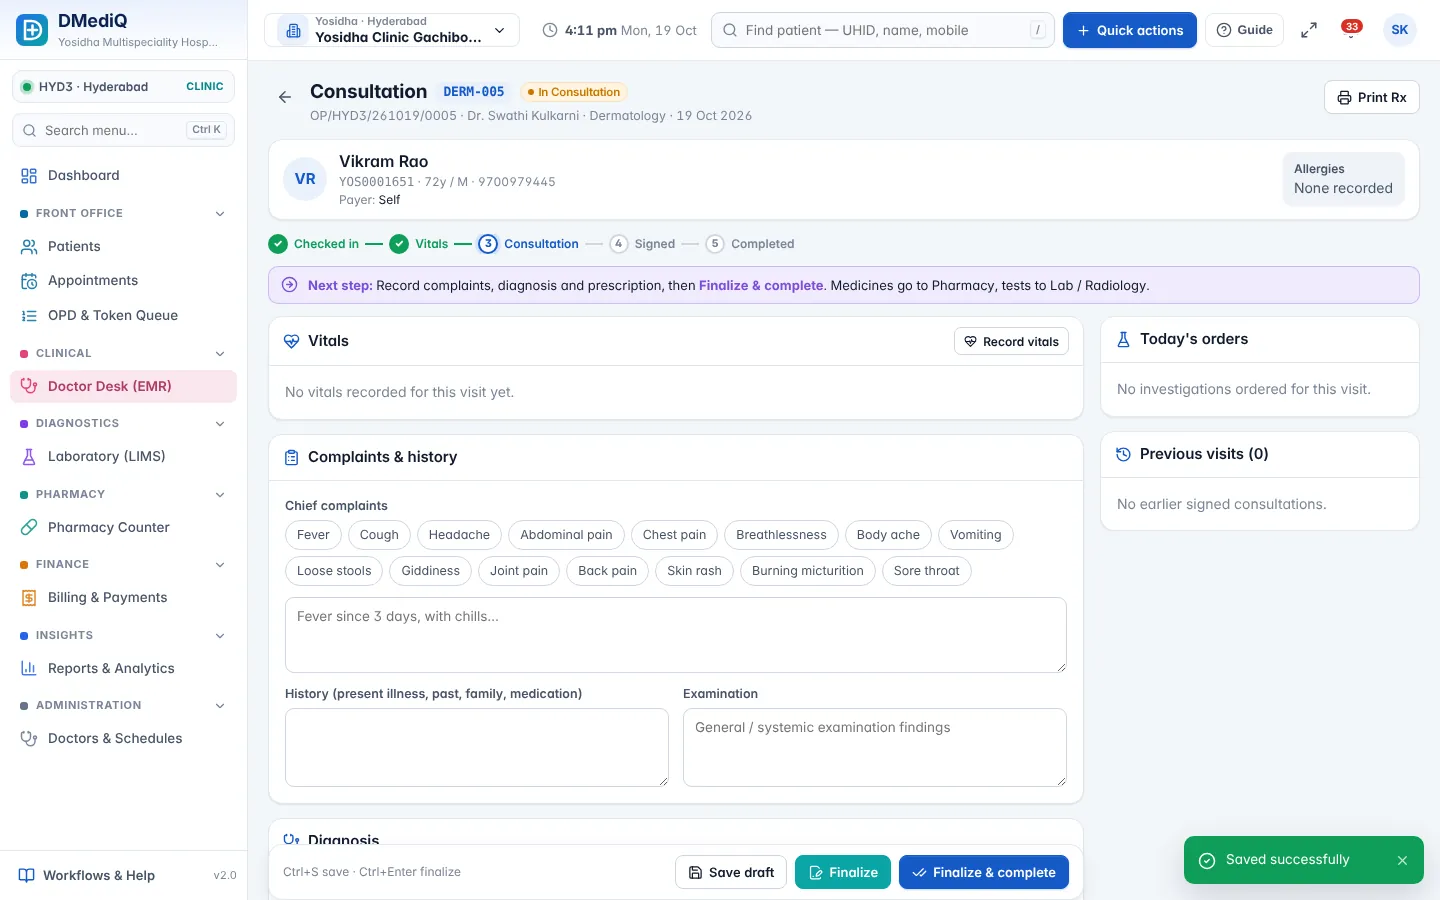Toggle fullscreen expand icon in header
This screenshot has height=900, width=1440.
tap(1308, 30)
